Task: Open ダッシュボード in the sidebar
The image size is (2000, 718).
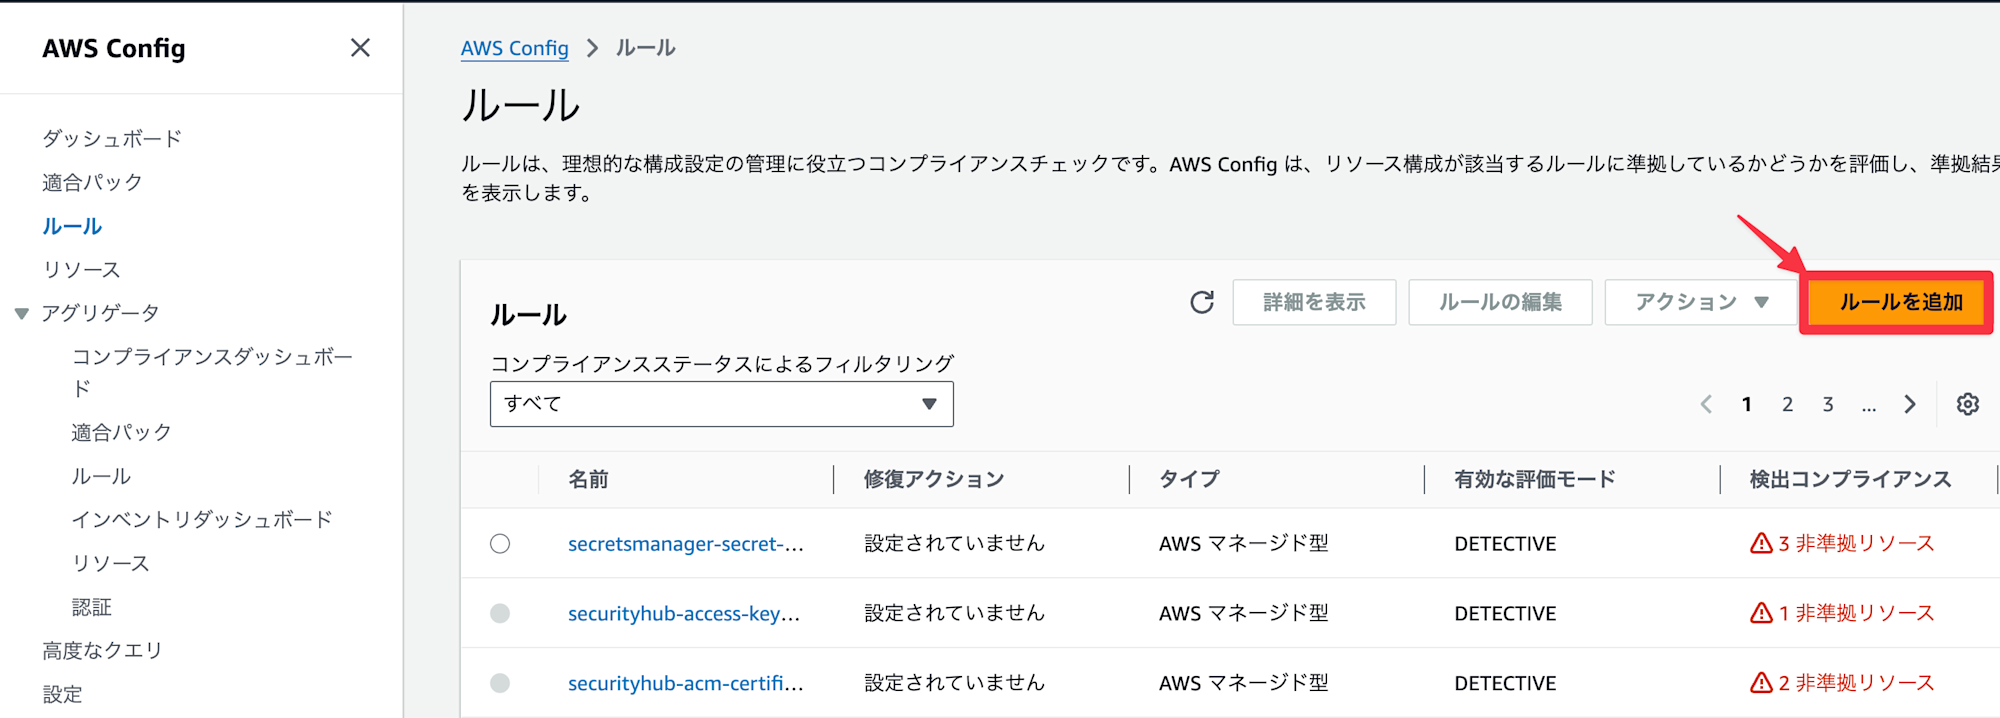Action: [112, 139]
